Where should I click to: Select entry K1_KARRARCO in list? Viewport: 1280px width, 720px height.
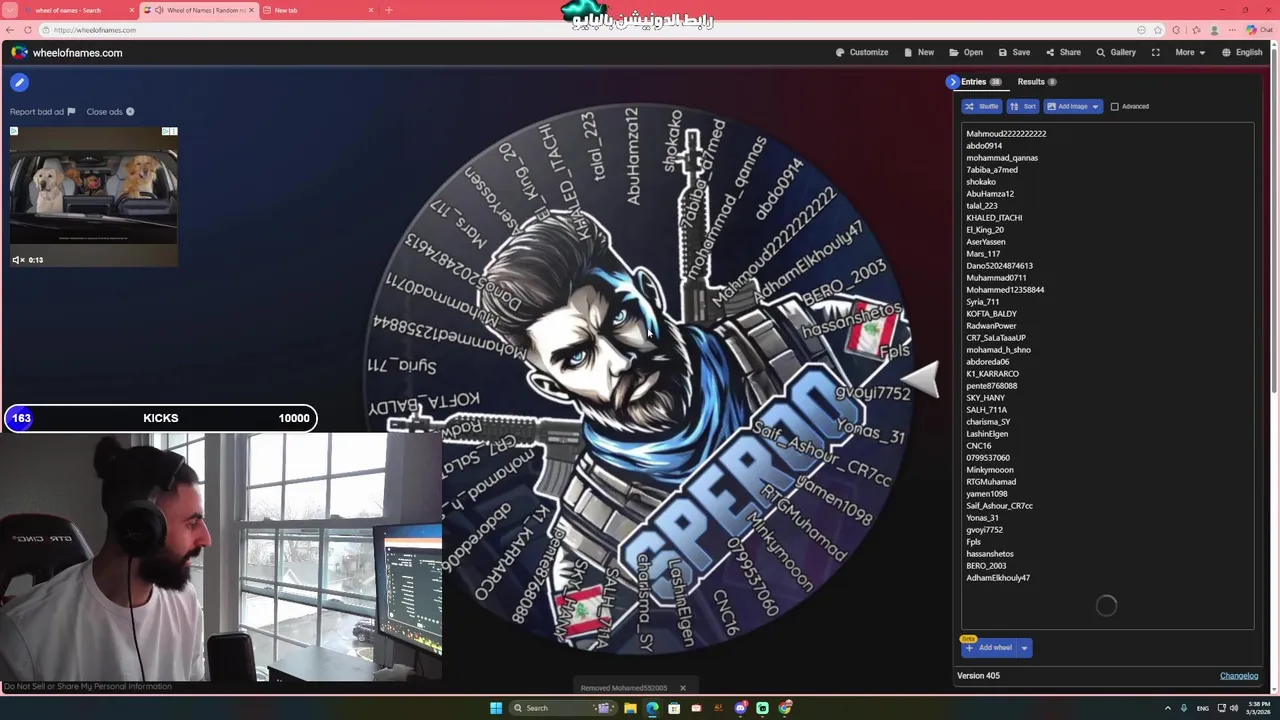pyautogui.click(x=992, y=374)
